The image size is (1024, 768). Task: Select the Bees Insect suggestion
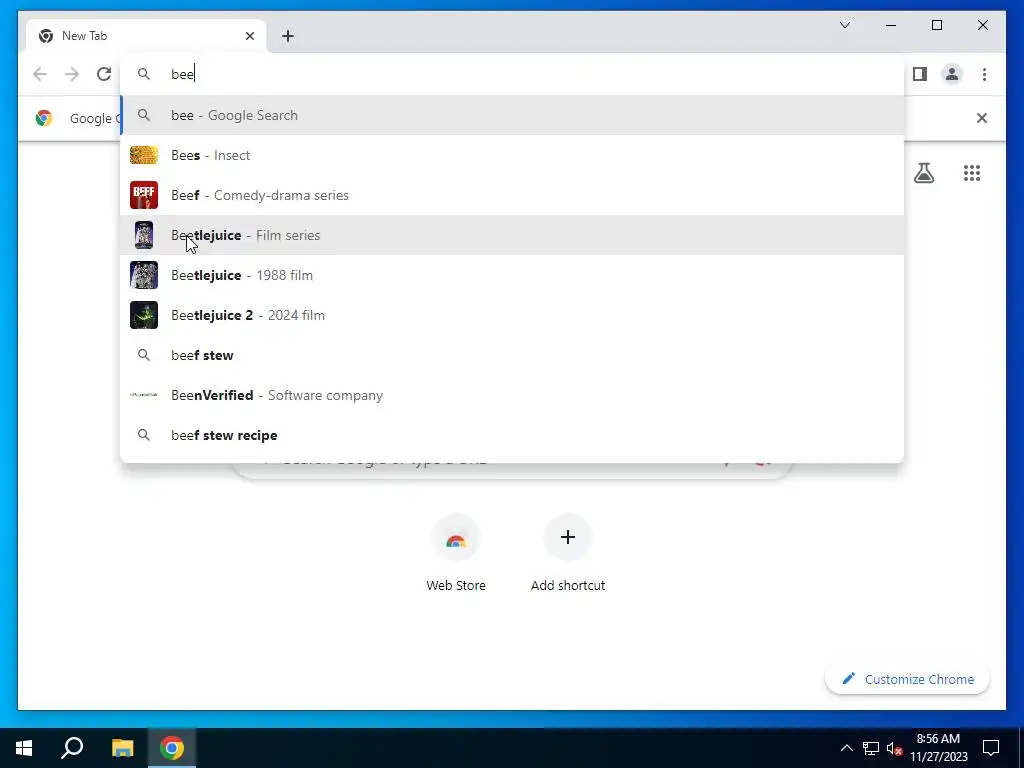(512, 155)
